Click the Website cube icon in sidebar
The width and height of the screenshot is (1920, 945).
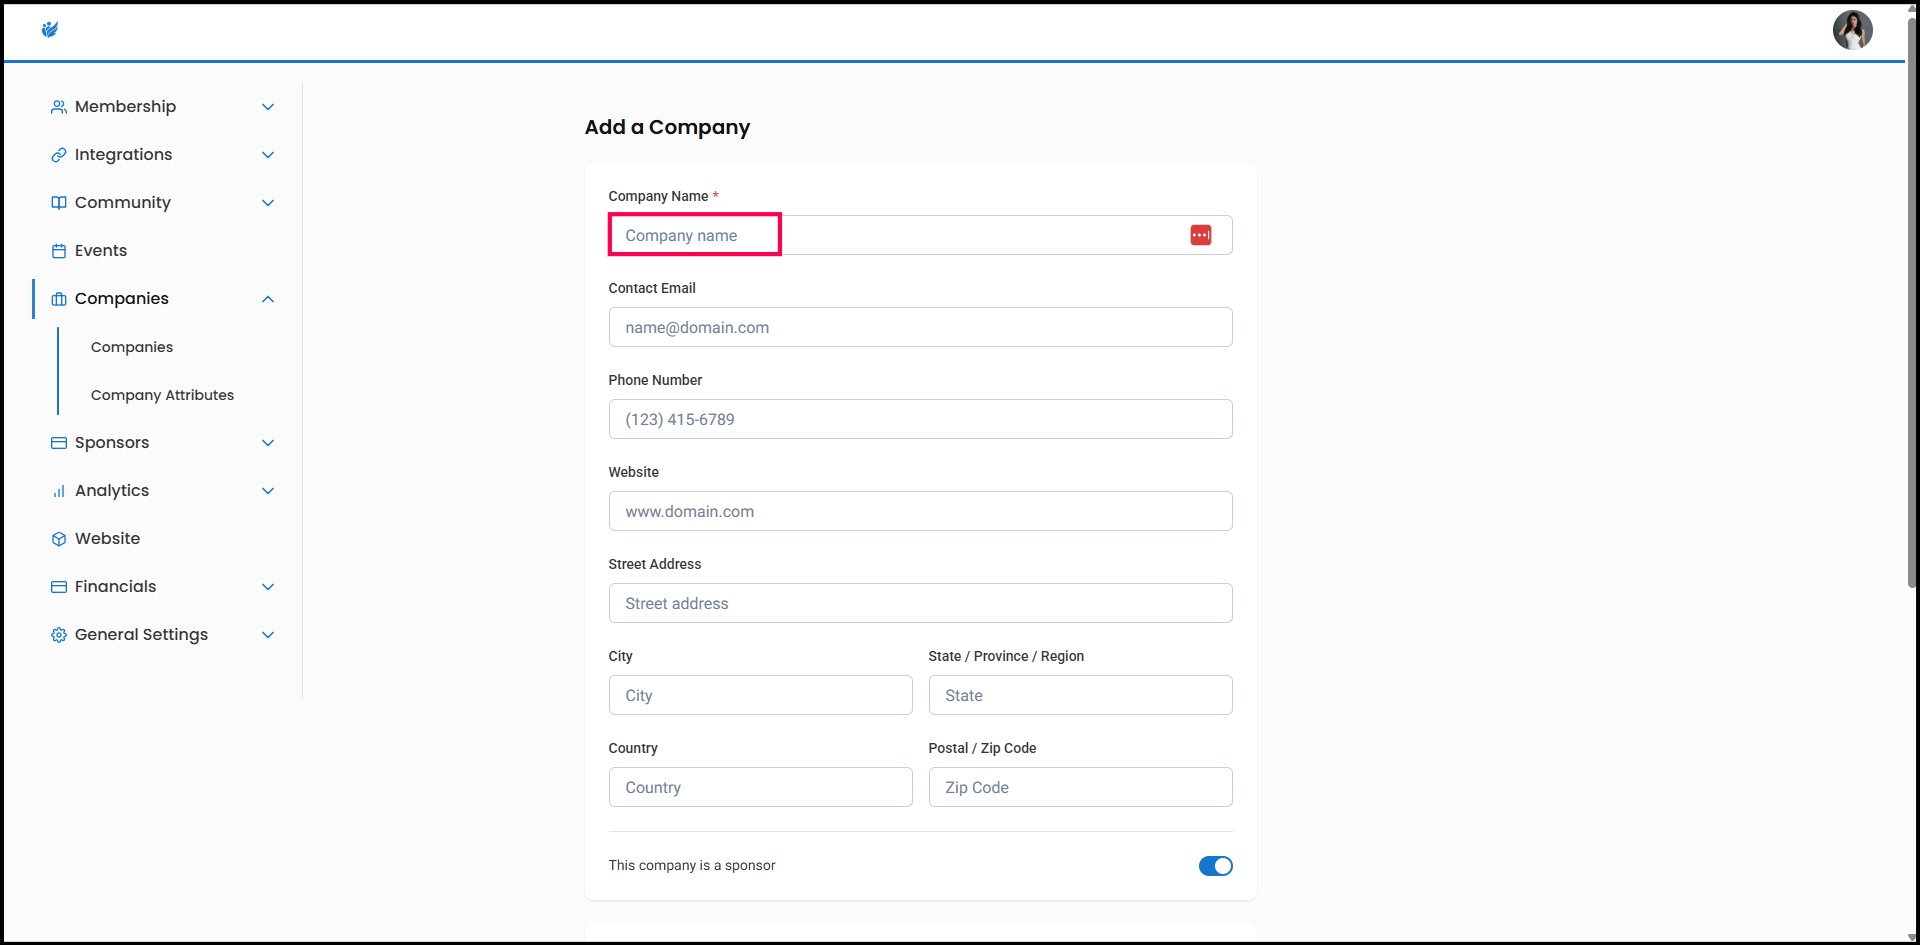[x=59, y=539]
